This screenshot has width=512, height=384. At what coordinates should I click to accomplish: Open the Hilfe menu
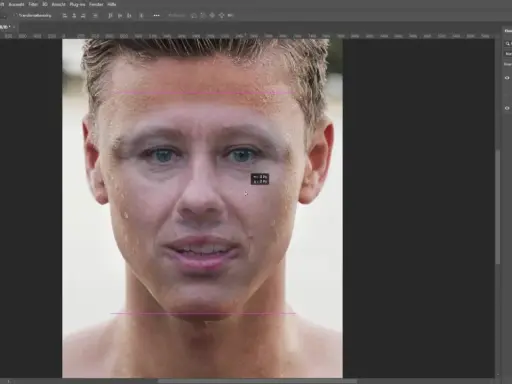112,5
